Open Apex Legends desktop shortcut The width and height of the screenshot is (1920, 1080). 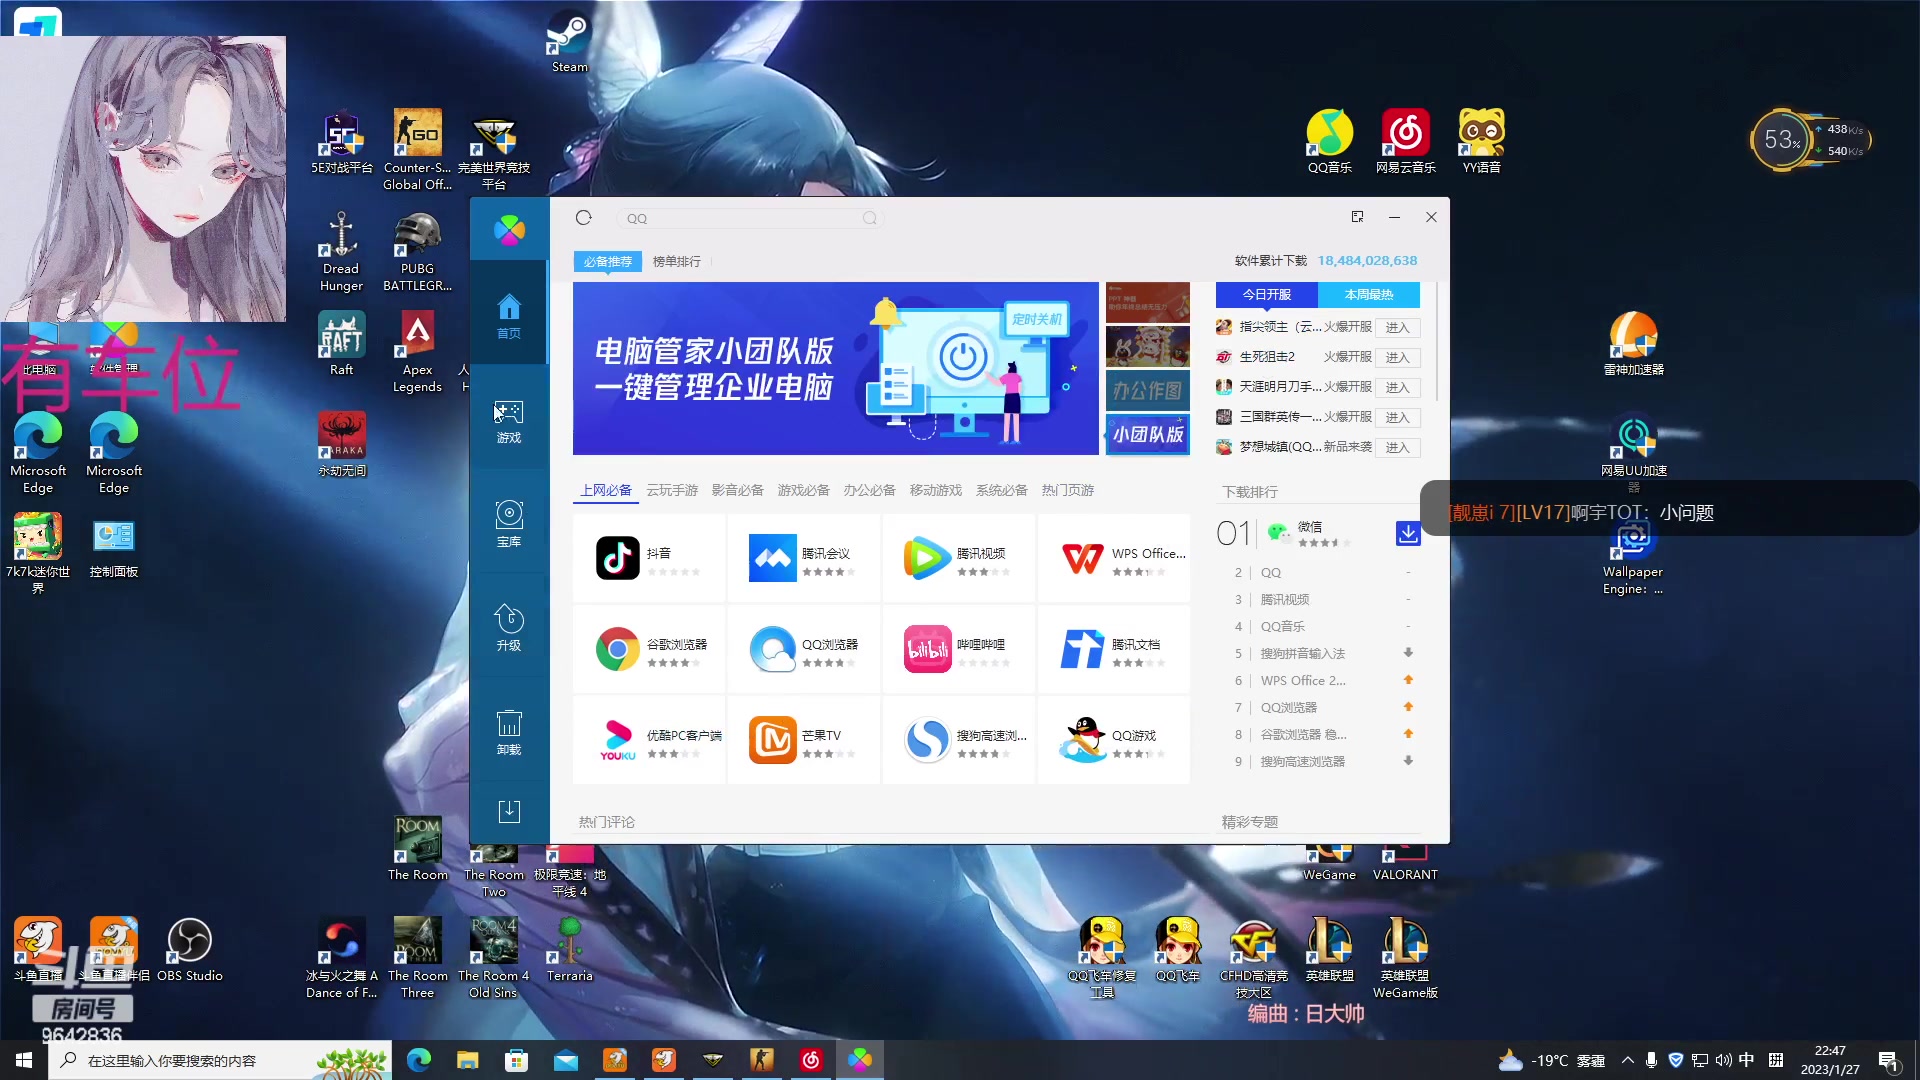click(x=417, y=352)
